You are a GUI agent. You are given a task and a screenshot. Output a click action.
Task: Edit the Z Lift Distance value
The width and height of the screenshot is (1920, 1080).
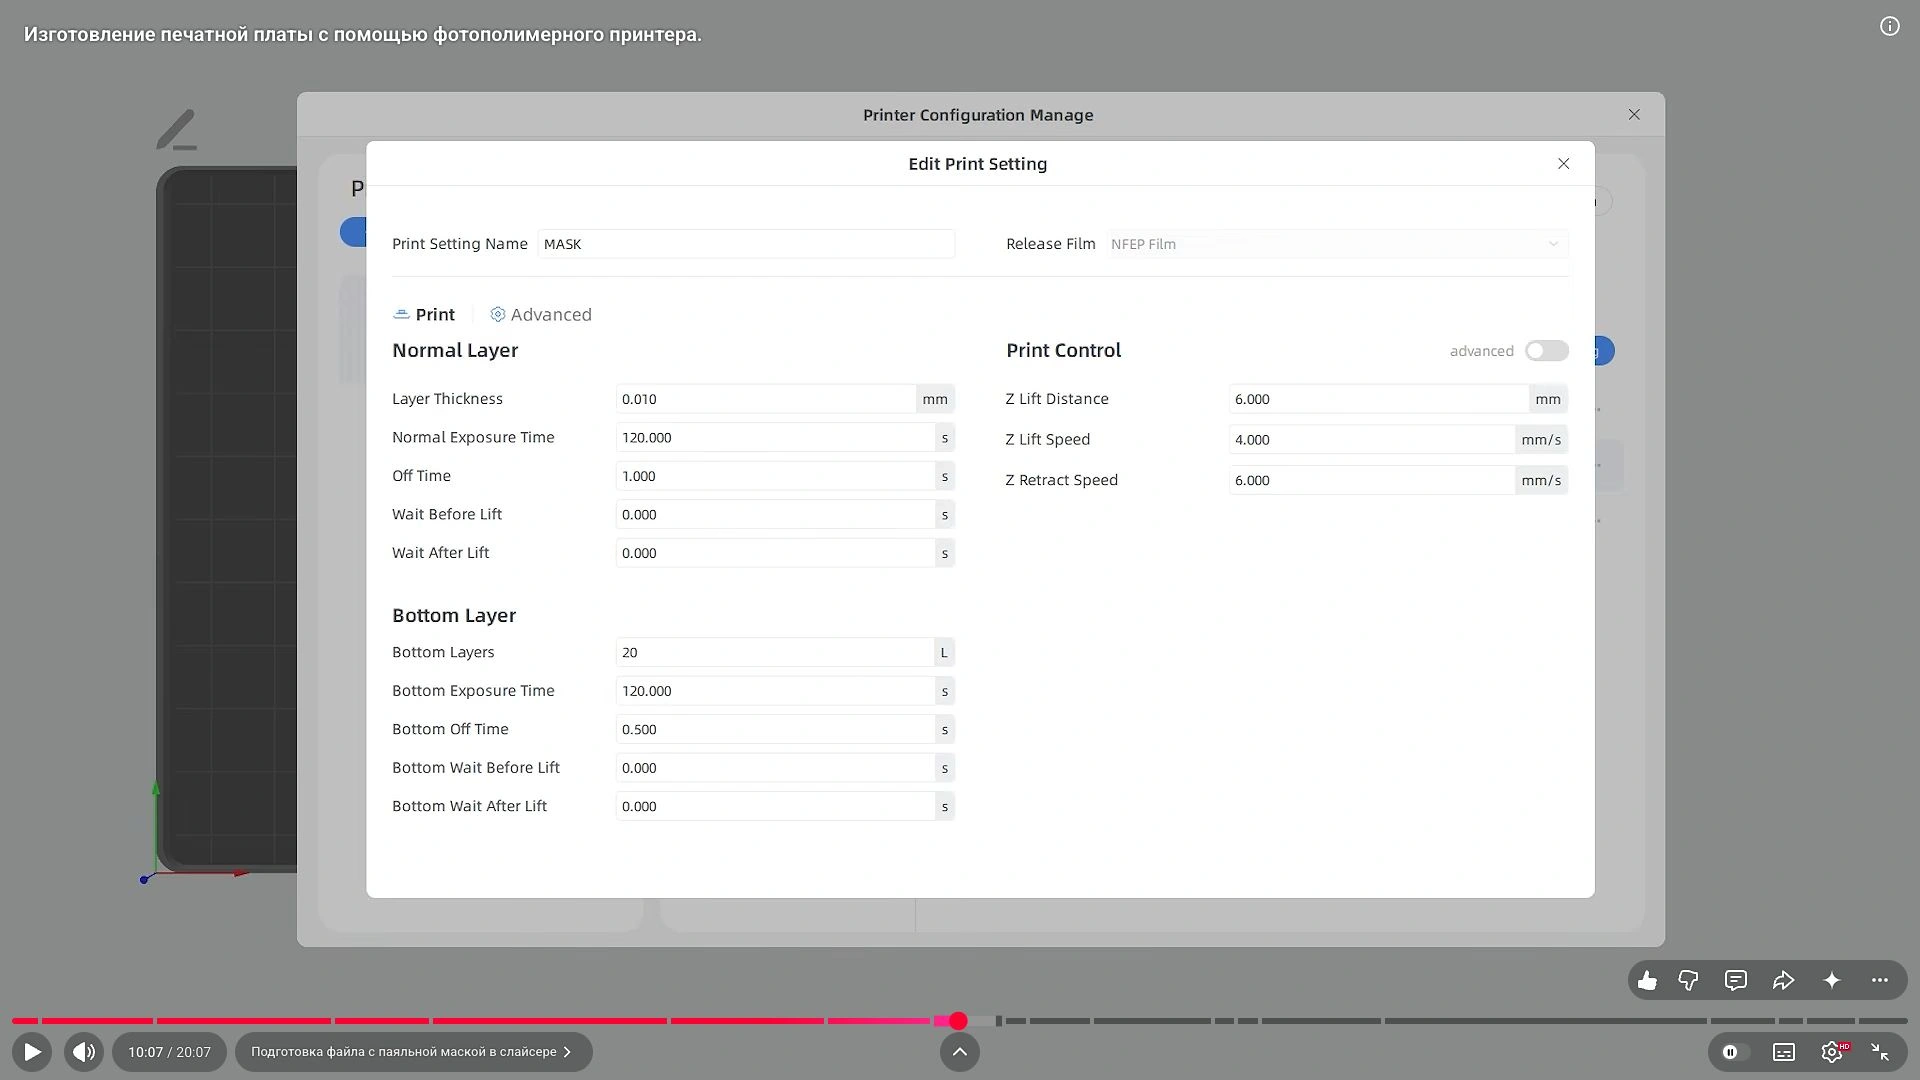click(1379, 399)
